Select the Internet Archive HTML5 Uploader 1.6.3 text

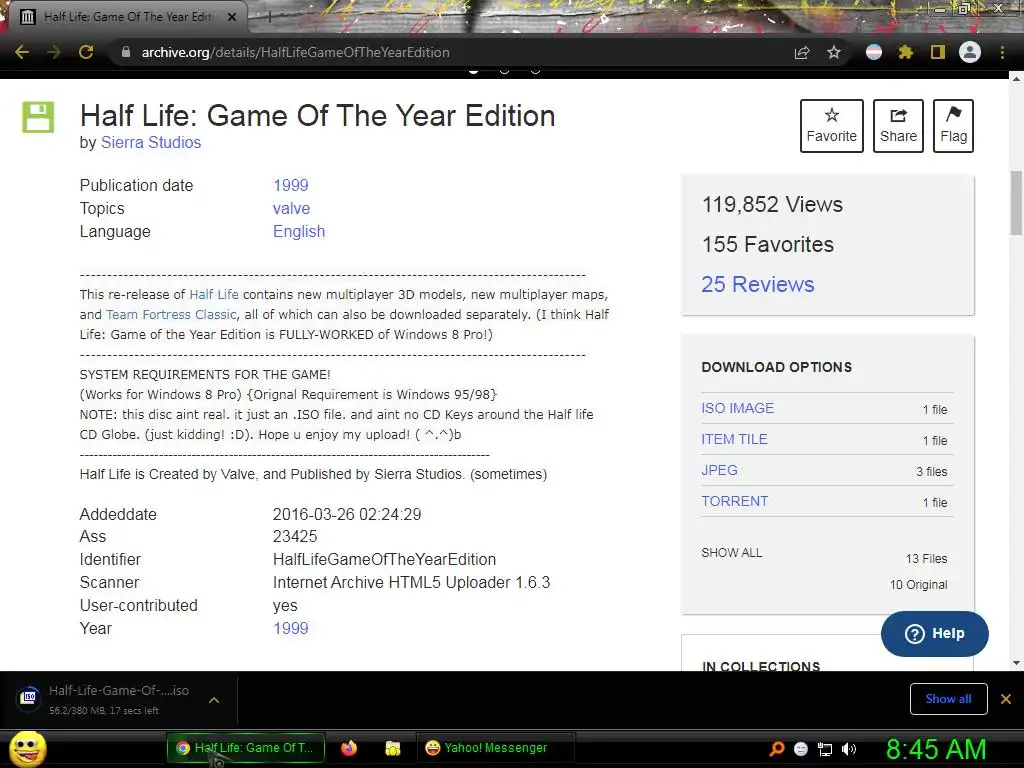[411, 583]
